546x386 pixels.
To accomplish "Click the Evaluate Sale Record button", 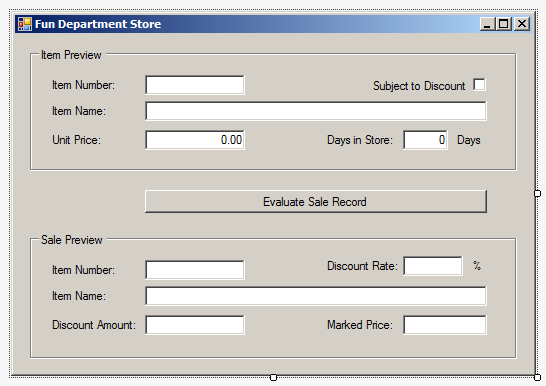I will [315, 202].
